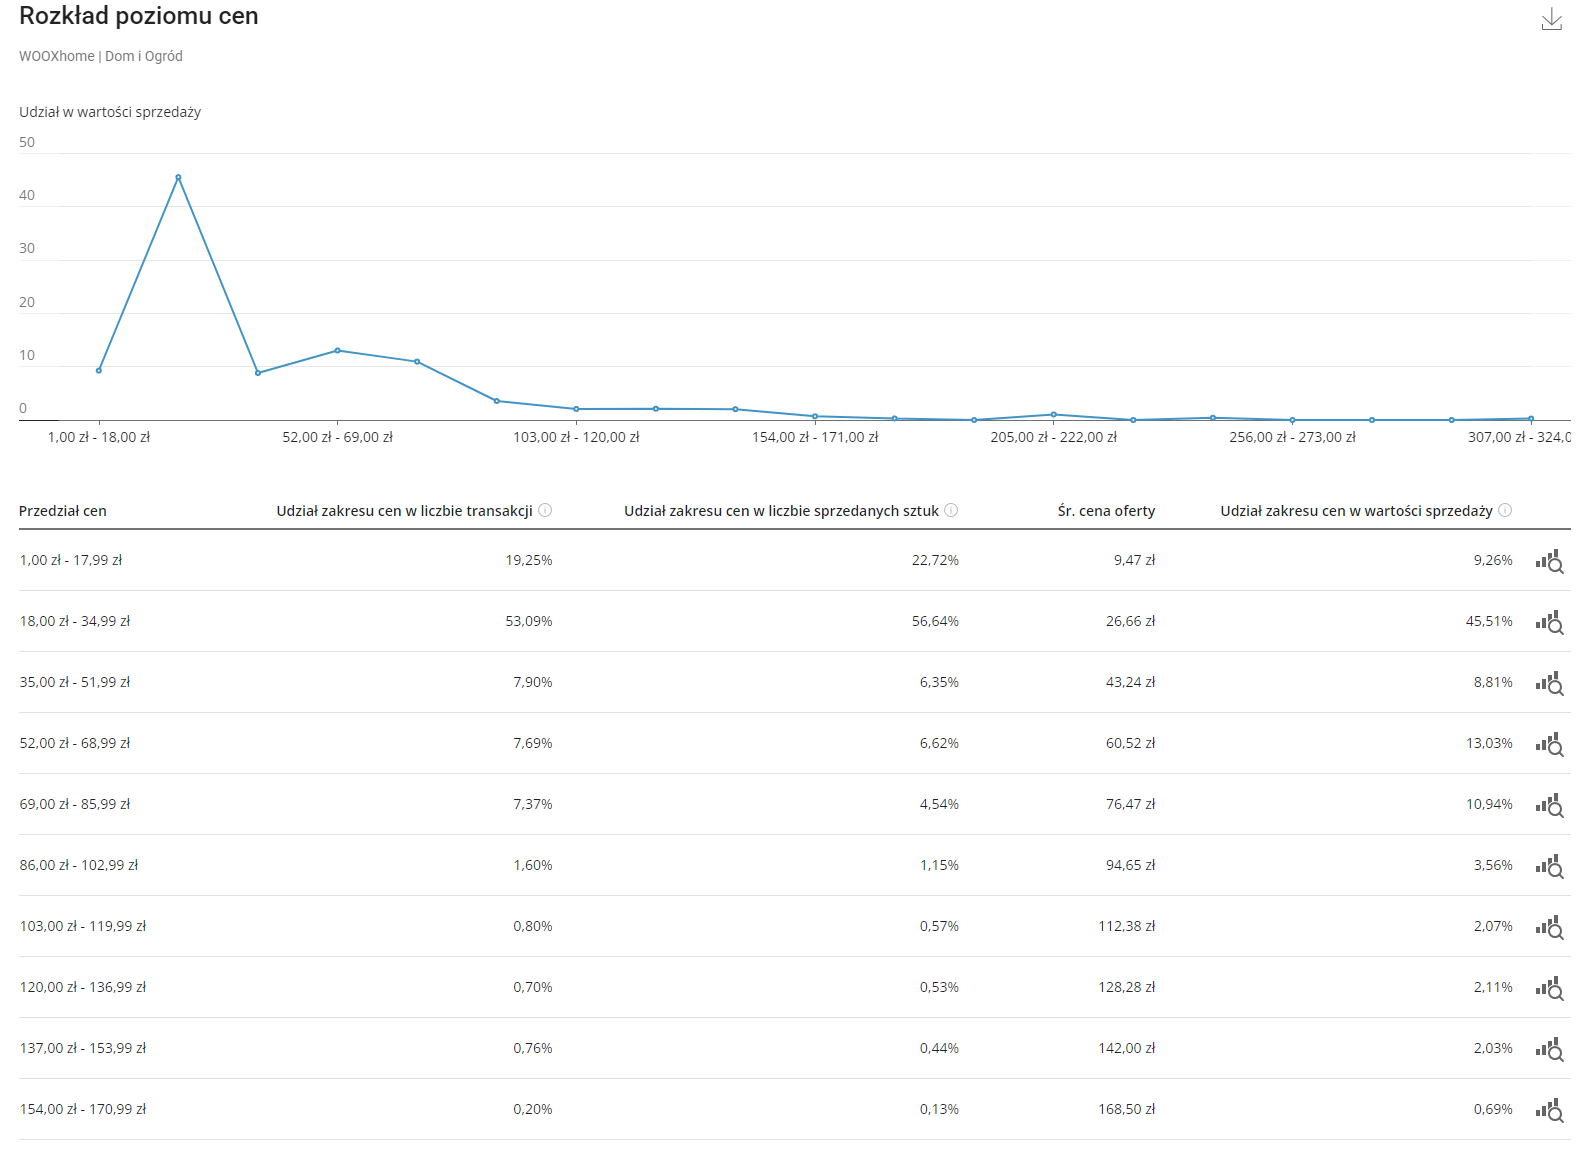Select the first data point on the chart line
1589x1161 pixels.
click(x=99, y=371)
